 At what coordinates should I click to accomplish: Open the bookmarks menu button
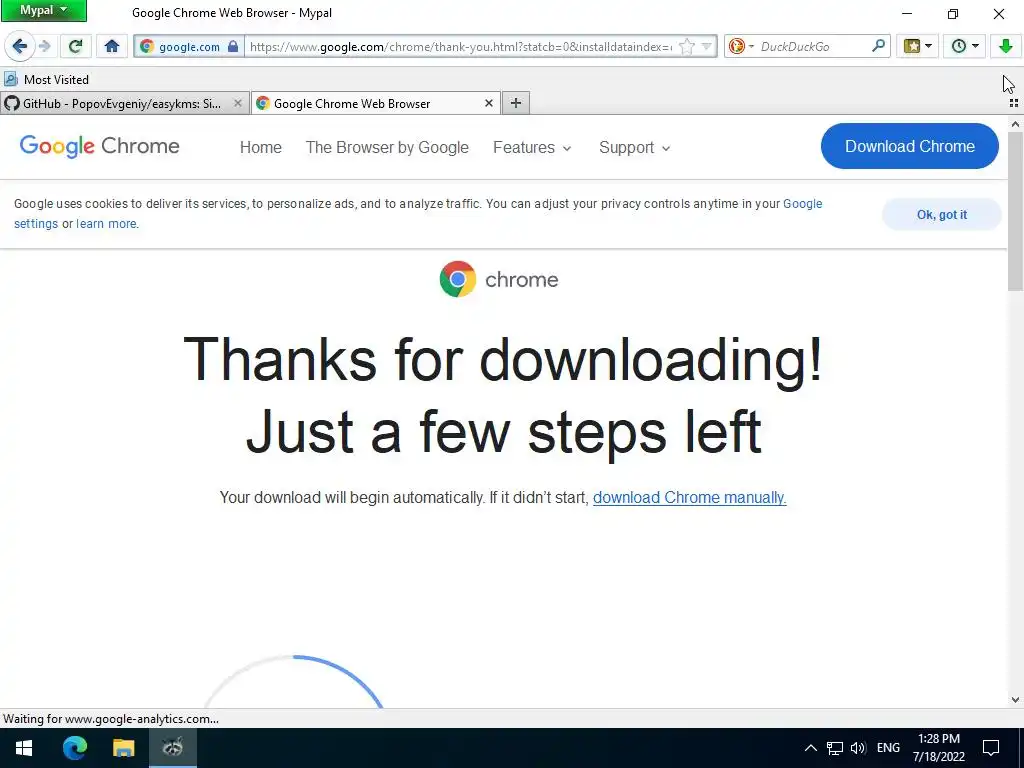click(918, 46)
